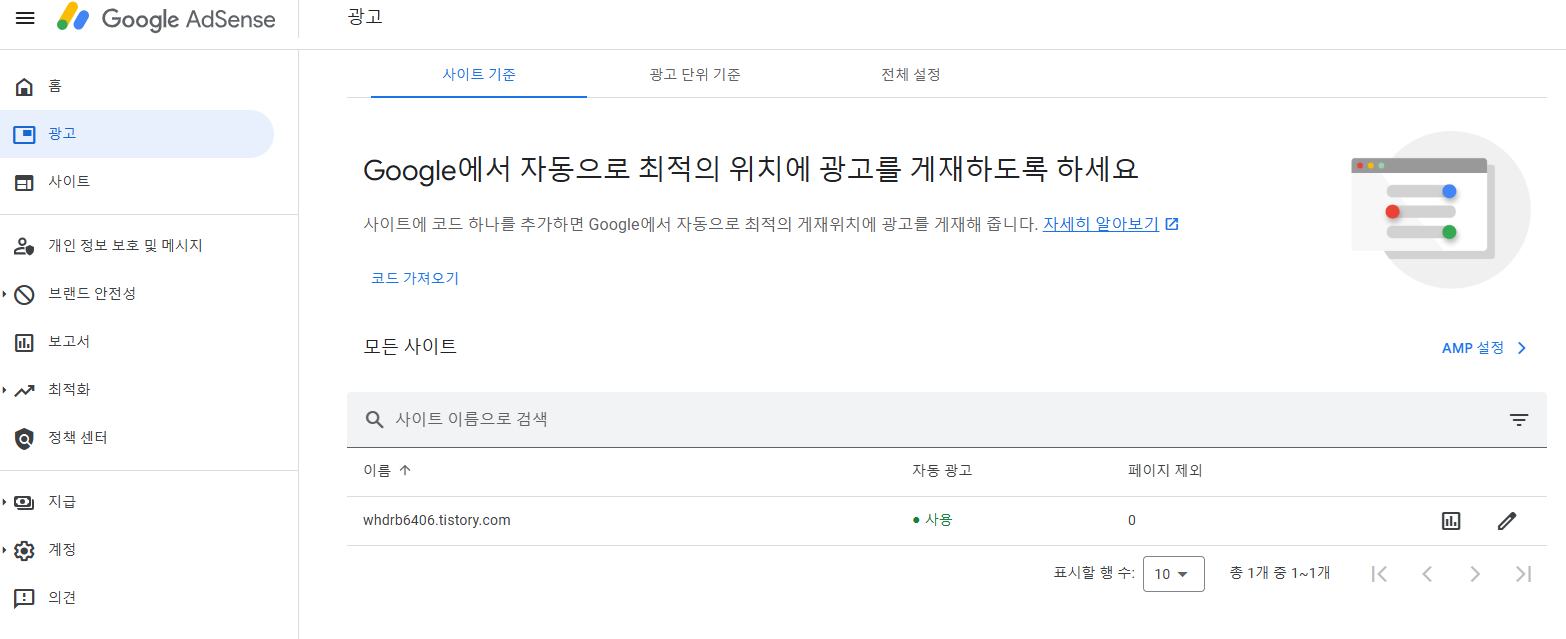Open the 자세히 알아보기 link
This screenshot has height=639, width=1566.
pos(1101,225)
